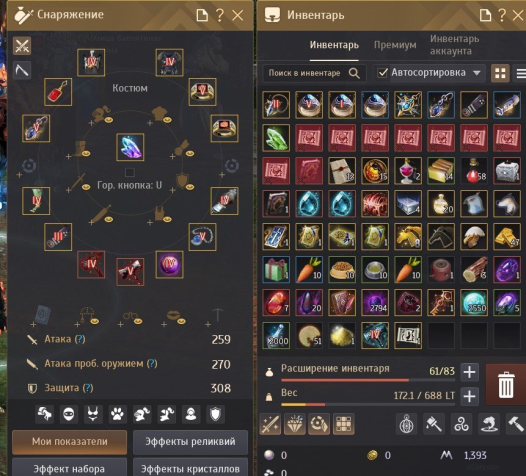Switch inventory to grid view icon
This screenshot has height=476, width=526.
coord(500,73)
